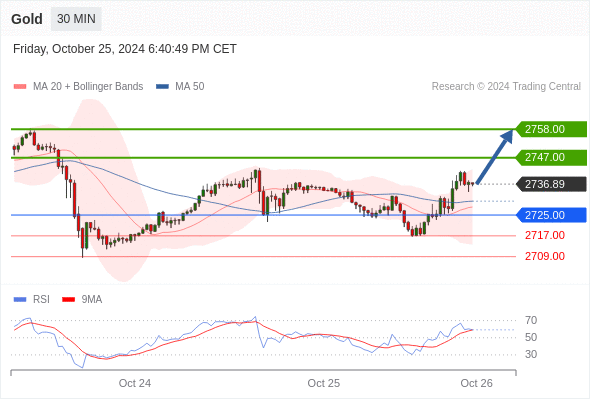
Task: Click the 2758.00 green resistance tag
Action: pos(551,129)
